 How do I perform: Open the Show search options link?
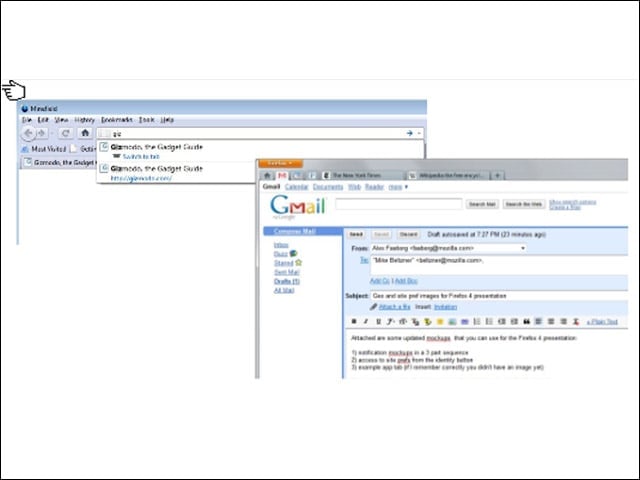572,202
